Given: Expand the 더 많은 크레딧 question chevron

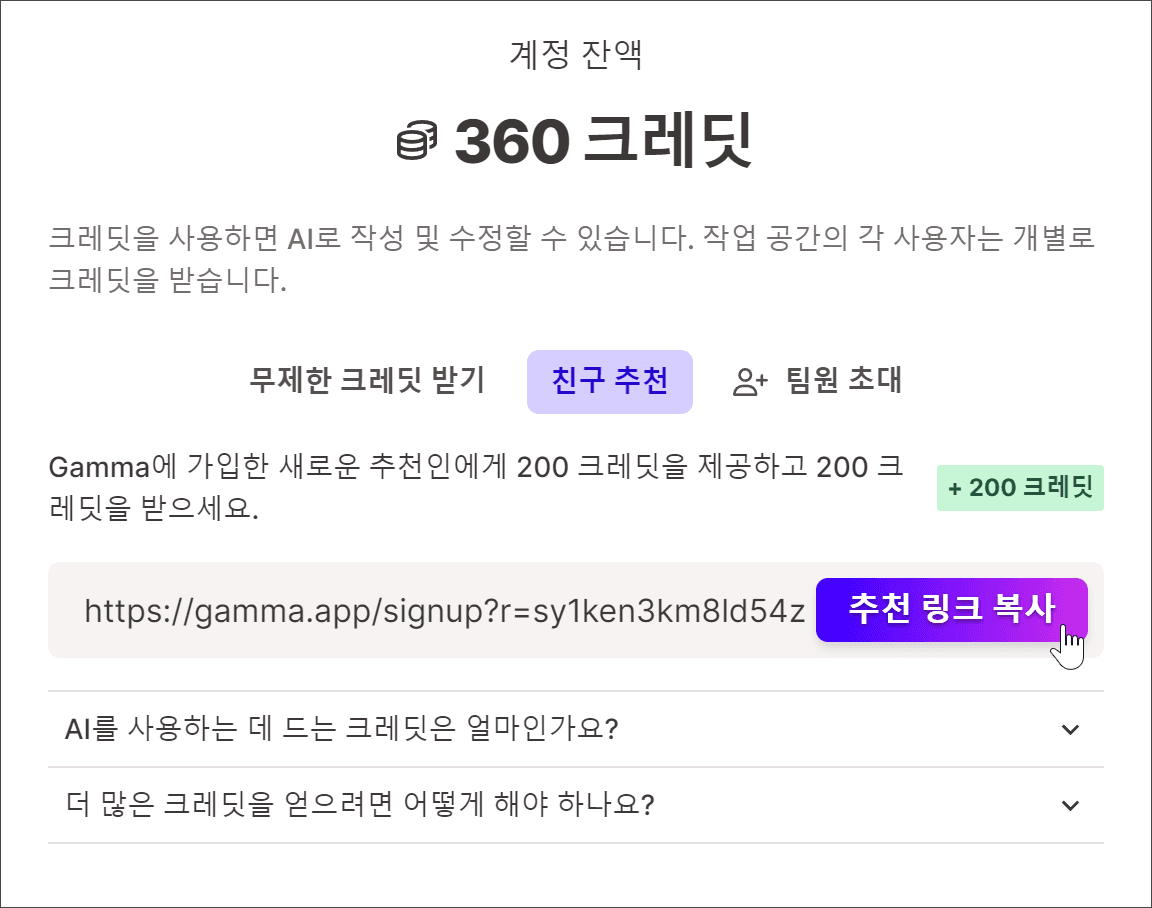Looking at the screenshot, I should 1070,805.
